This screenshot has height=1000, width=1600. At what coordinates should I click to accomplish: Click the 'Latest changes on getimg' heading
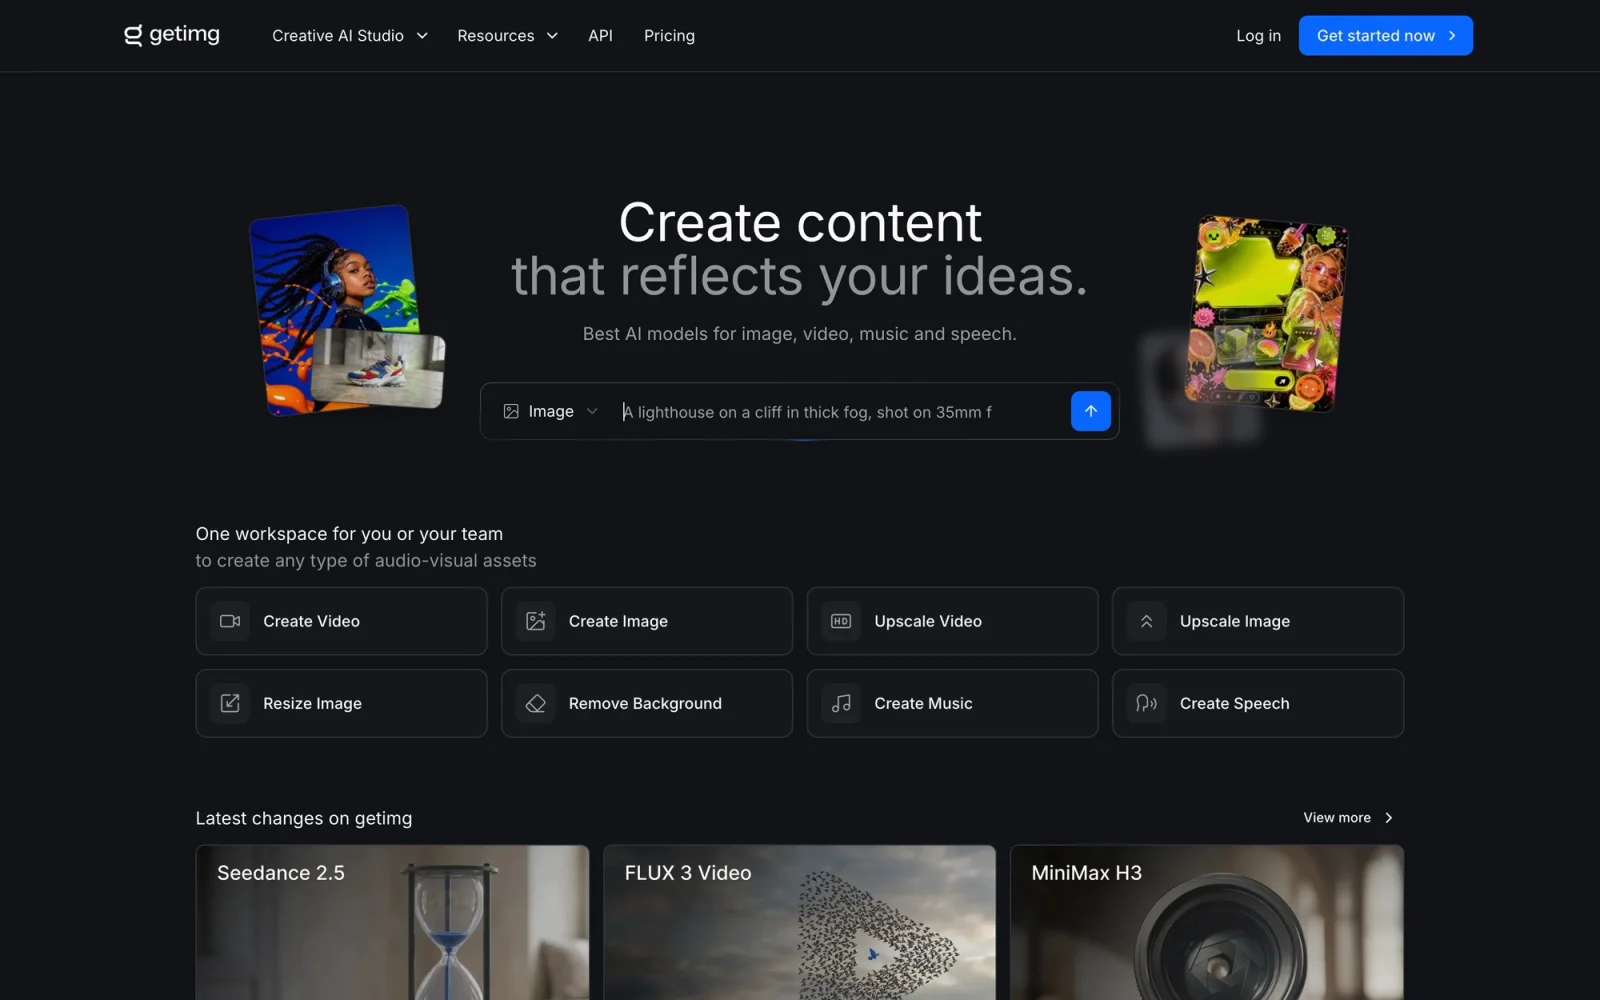(x=304, y=818)
